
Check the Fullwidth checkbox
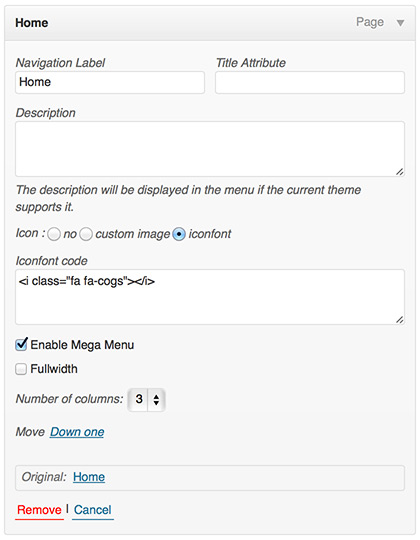tap(21, 369)
